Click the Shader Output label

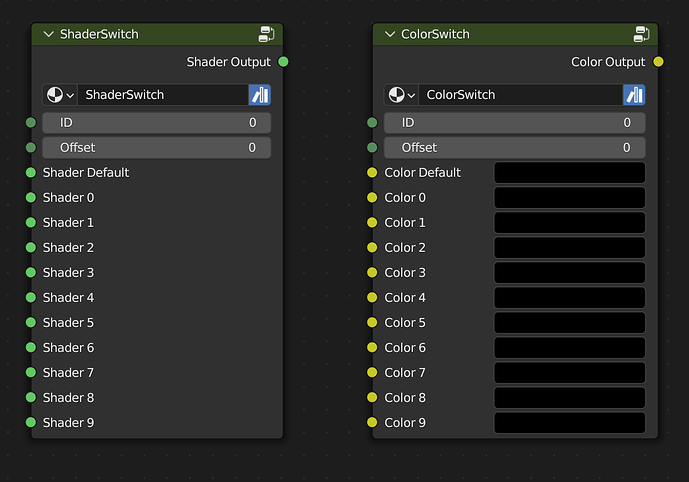pos(228,62)
